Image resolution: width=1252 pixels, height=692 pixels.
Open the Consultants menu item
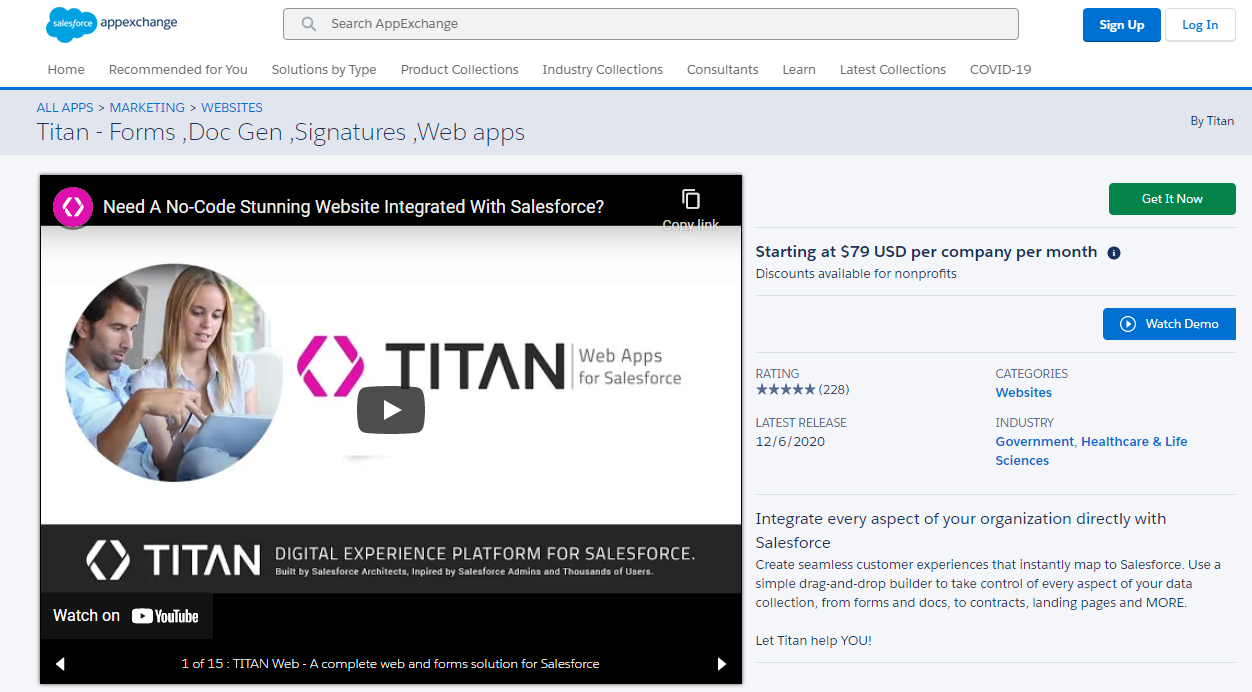coord(723,70)
